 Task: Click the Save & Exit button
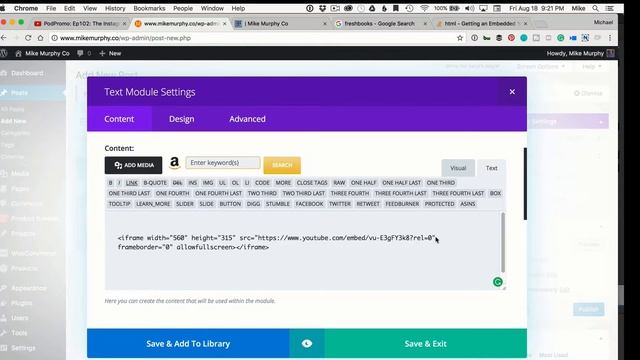[x=426, y=344]
